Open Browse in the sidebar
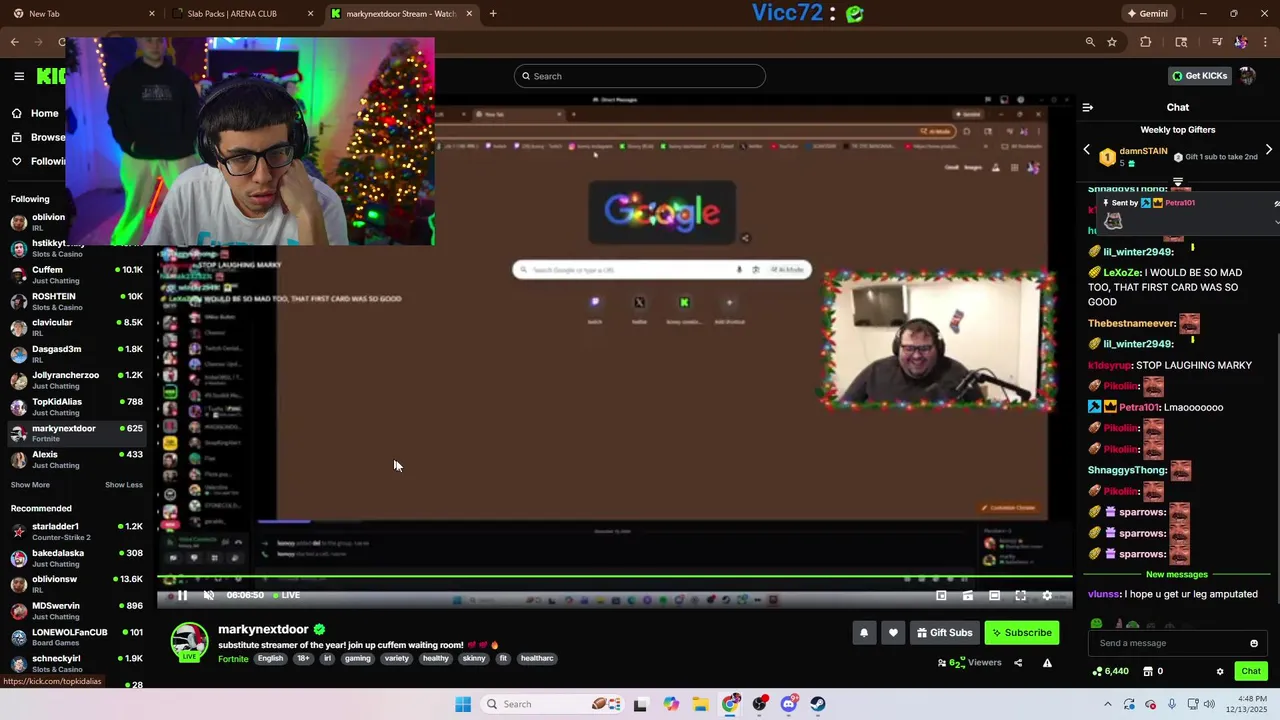The width and height of the screenshot is (1280, 720). click(x=38, y=137)
